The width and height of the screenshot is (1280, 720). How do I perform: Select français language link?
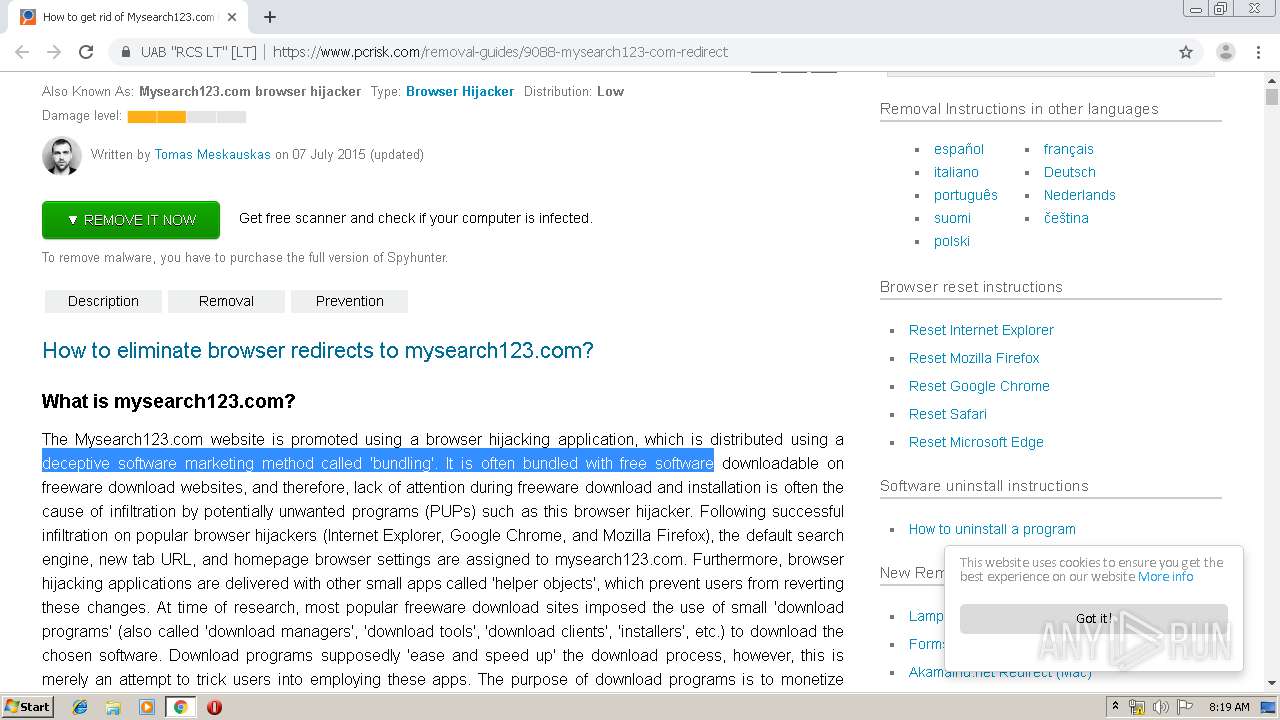(1069, 149)
